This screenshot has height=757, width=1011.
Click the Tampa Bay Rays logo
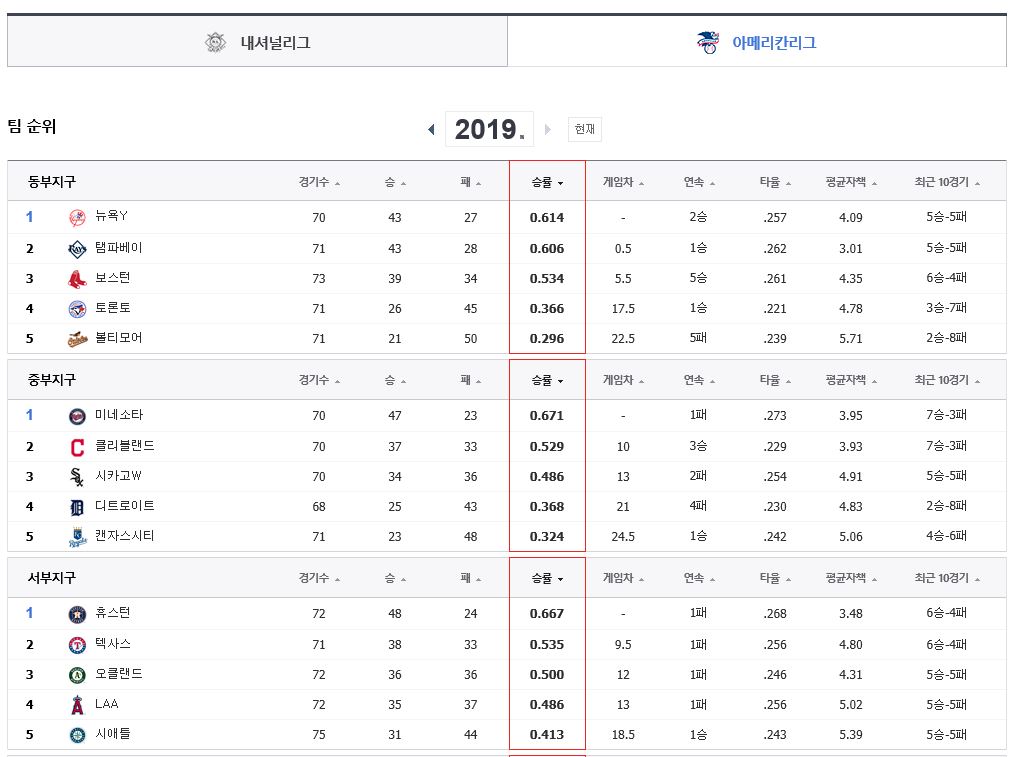[77, 249]
